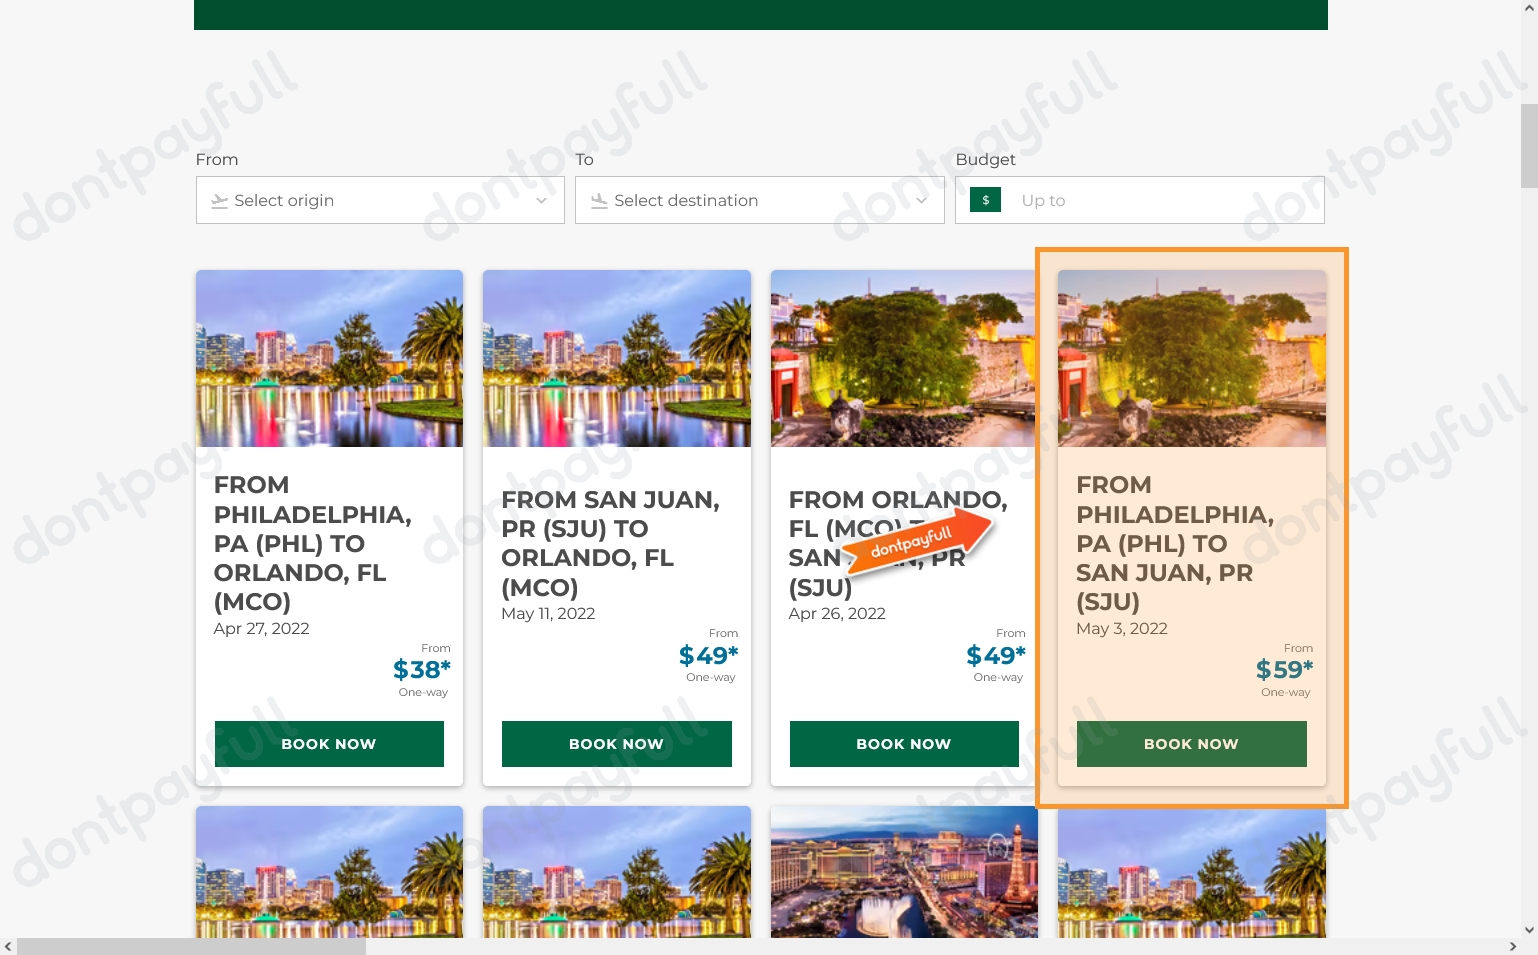Book the highlighted Philadelphia to San Juan flight
Viewport: 1538px width, 955px height.
click(1191, 744)
